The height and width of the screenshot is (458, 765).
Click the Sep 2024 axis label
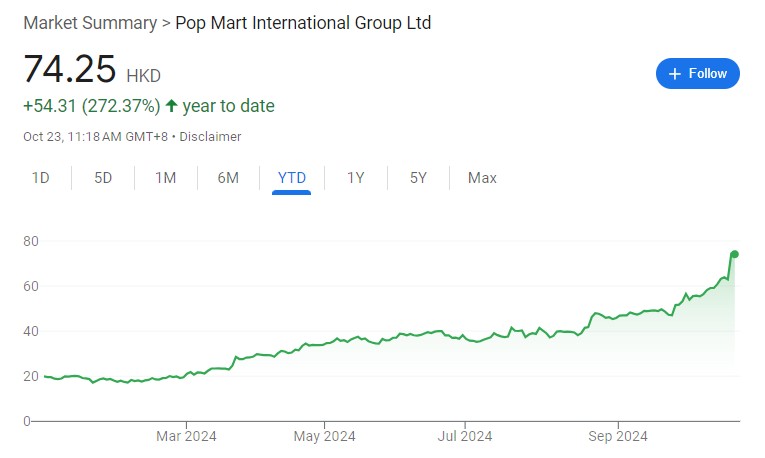tap(618, 436)
